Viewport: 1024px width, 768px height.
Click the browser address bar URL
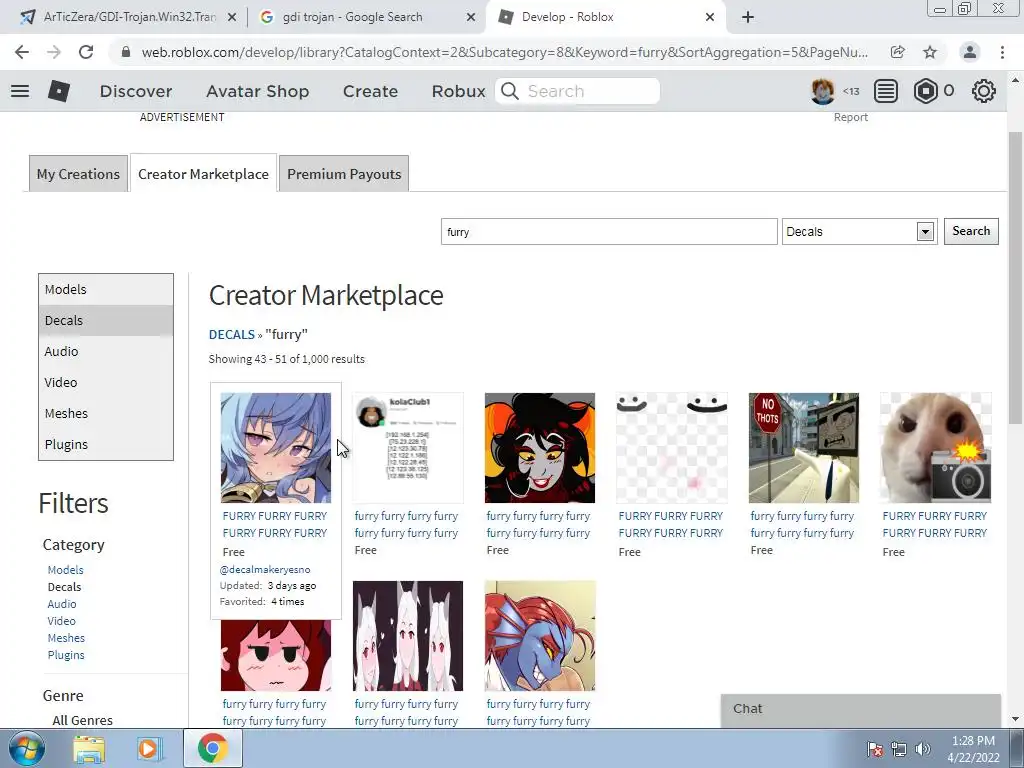(504, 52)
